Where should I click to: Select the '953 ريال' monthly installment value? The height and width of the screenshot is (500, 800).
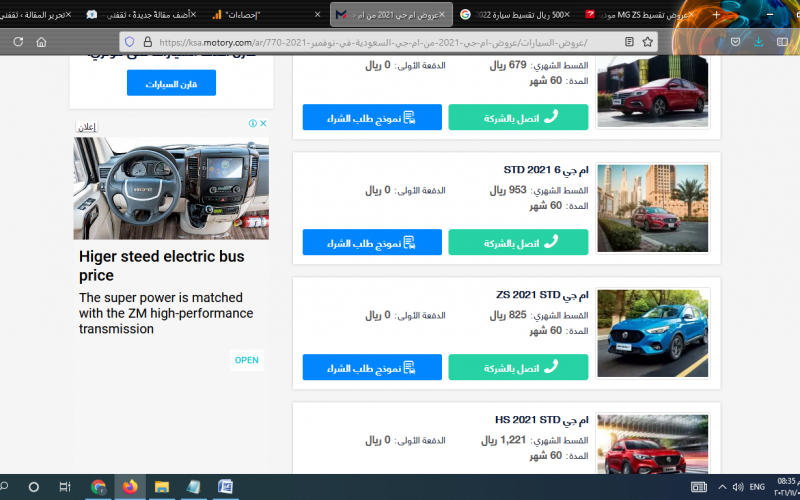(508, 190)
